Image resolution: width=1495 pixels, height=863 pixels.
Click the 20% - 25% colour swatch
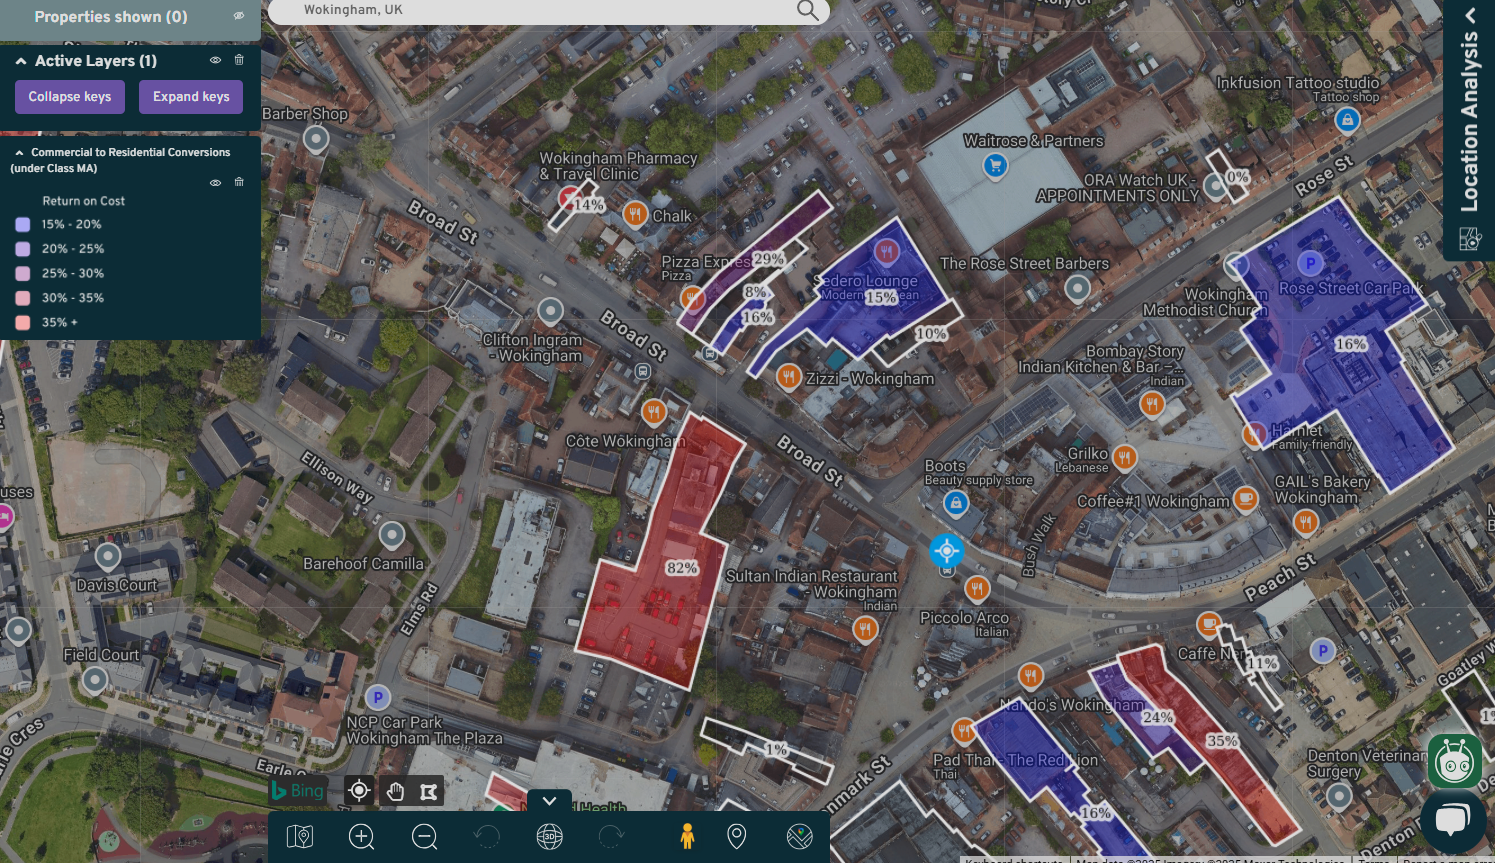23,249
